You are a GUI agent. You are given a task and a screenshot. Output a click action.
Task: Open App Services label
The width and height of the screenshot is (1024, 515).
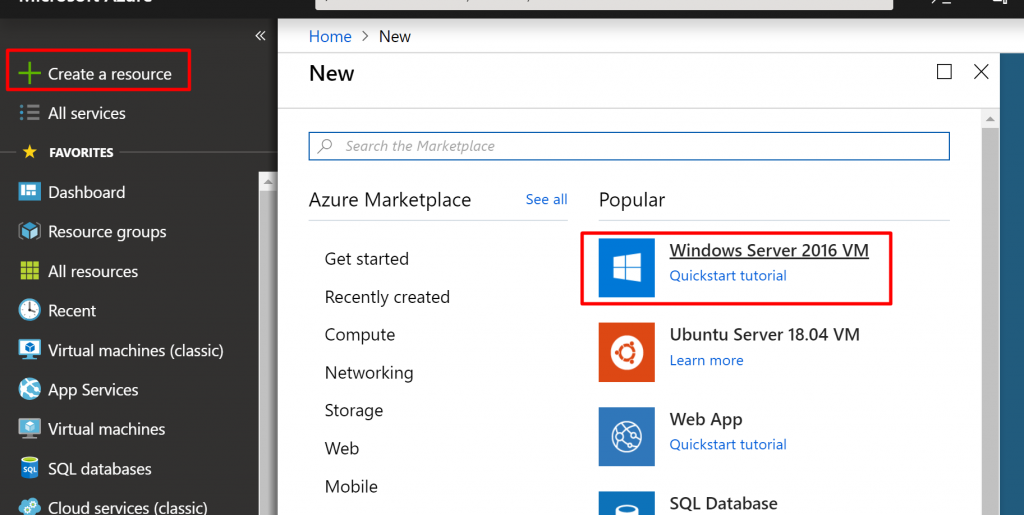93,390
